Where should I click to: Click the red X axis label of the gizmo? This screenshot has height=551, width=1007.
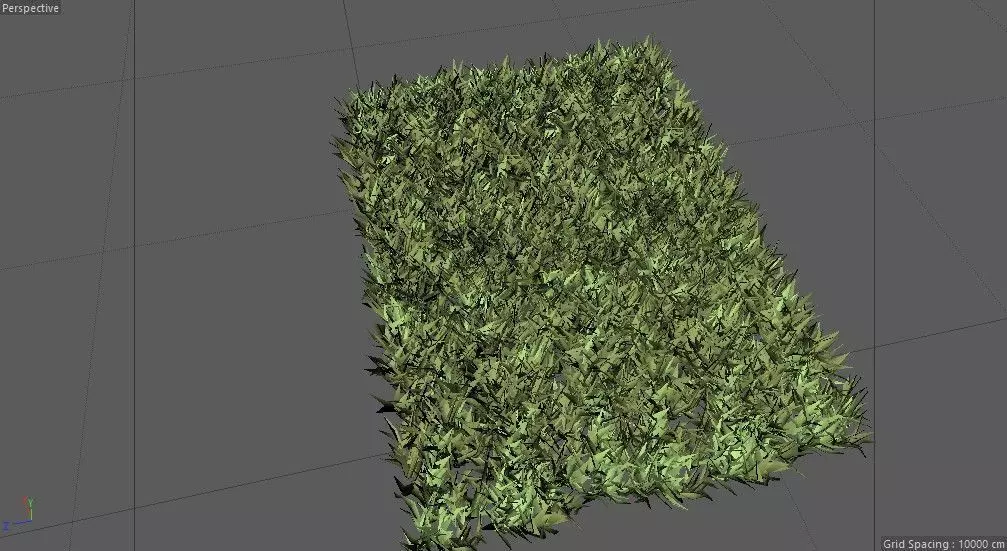[25, 502]
